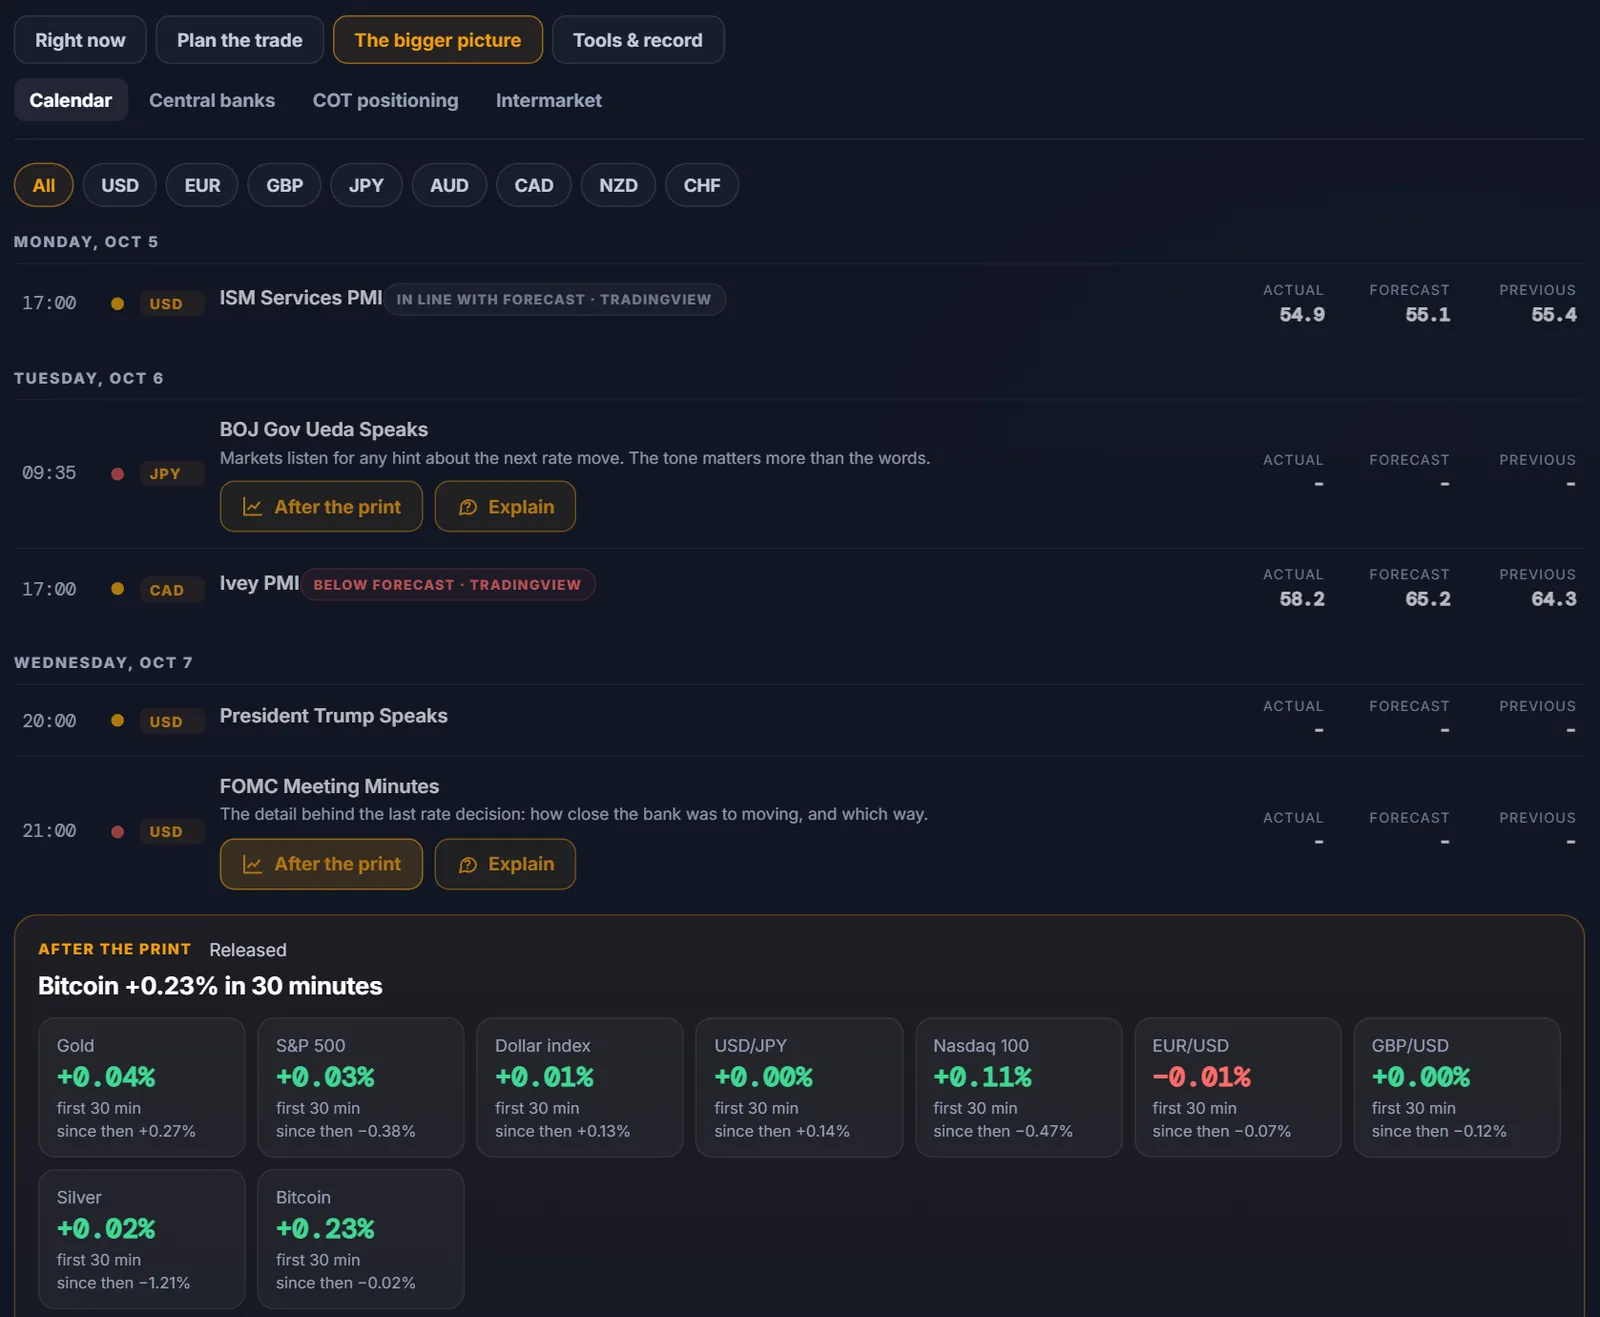1600x1317 pixels.
Task: Click After the print for BOJ Gov Ueda Speaks
Action: [321, 507]
